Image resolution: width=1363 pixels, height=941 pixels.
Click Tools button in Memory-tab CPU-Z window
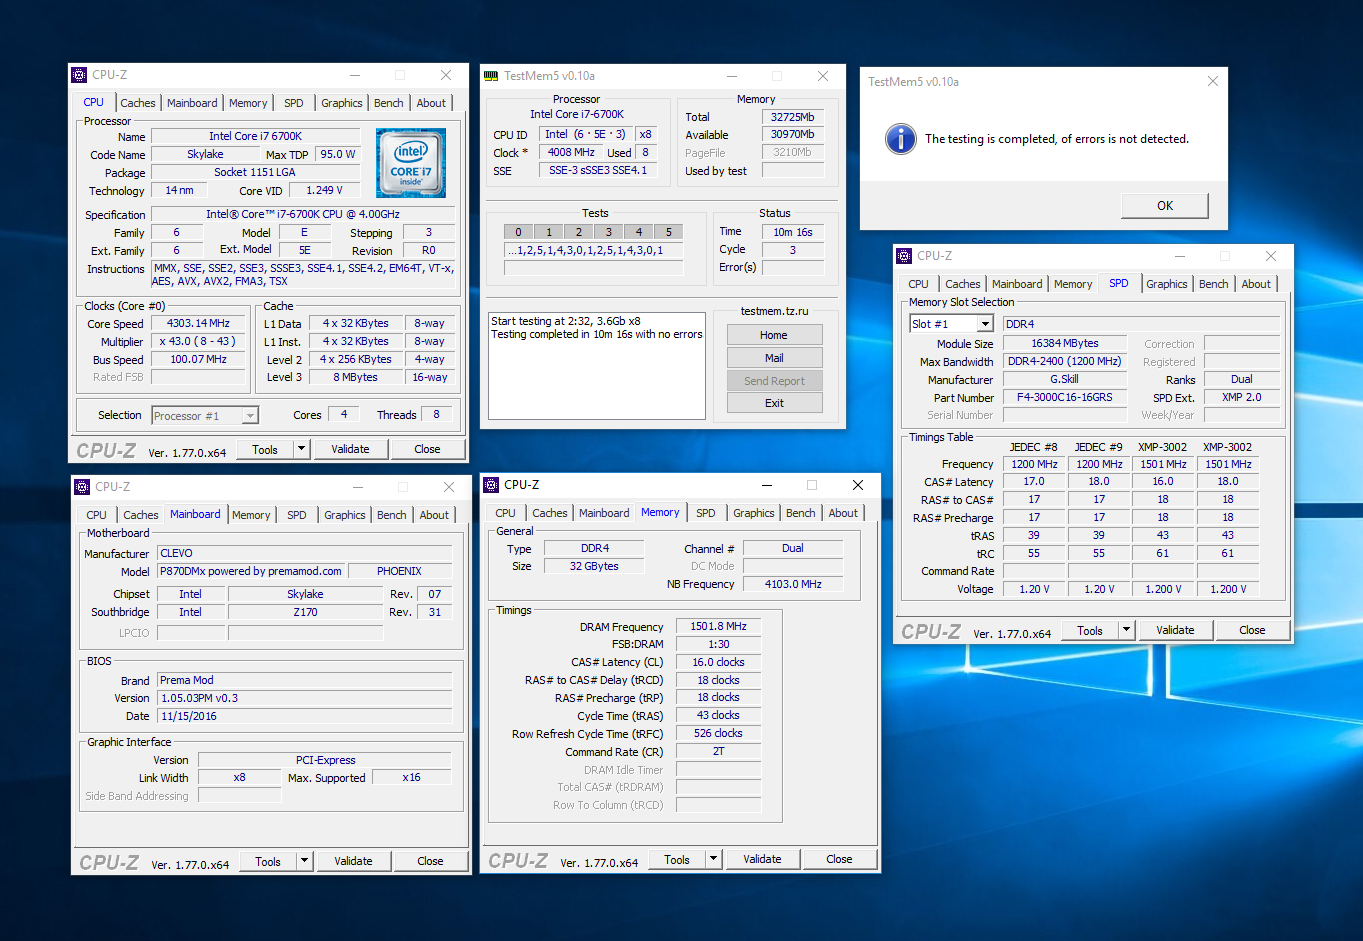coord(677,859)
